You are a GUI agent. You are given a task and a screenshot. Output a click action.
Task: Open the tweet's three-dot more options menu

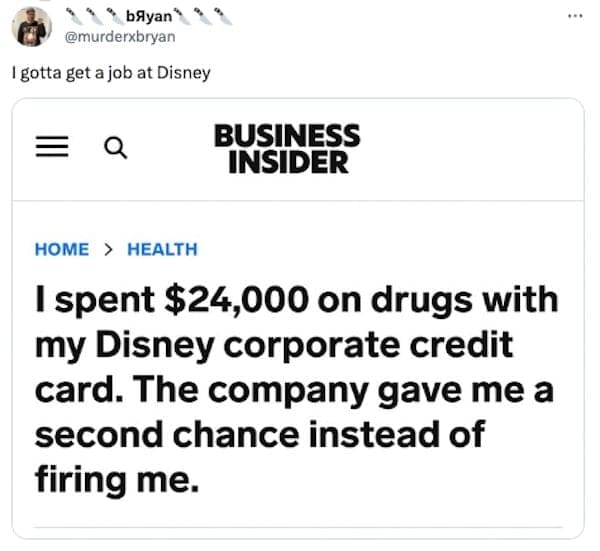click(573, 16)
